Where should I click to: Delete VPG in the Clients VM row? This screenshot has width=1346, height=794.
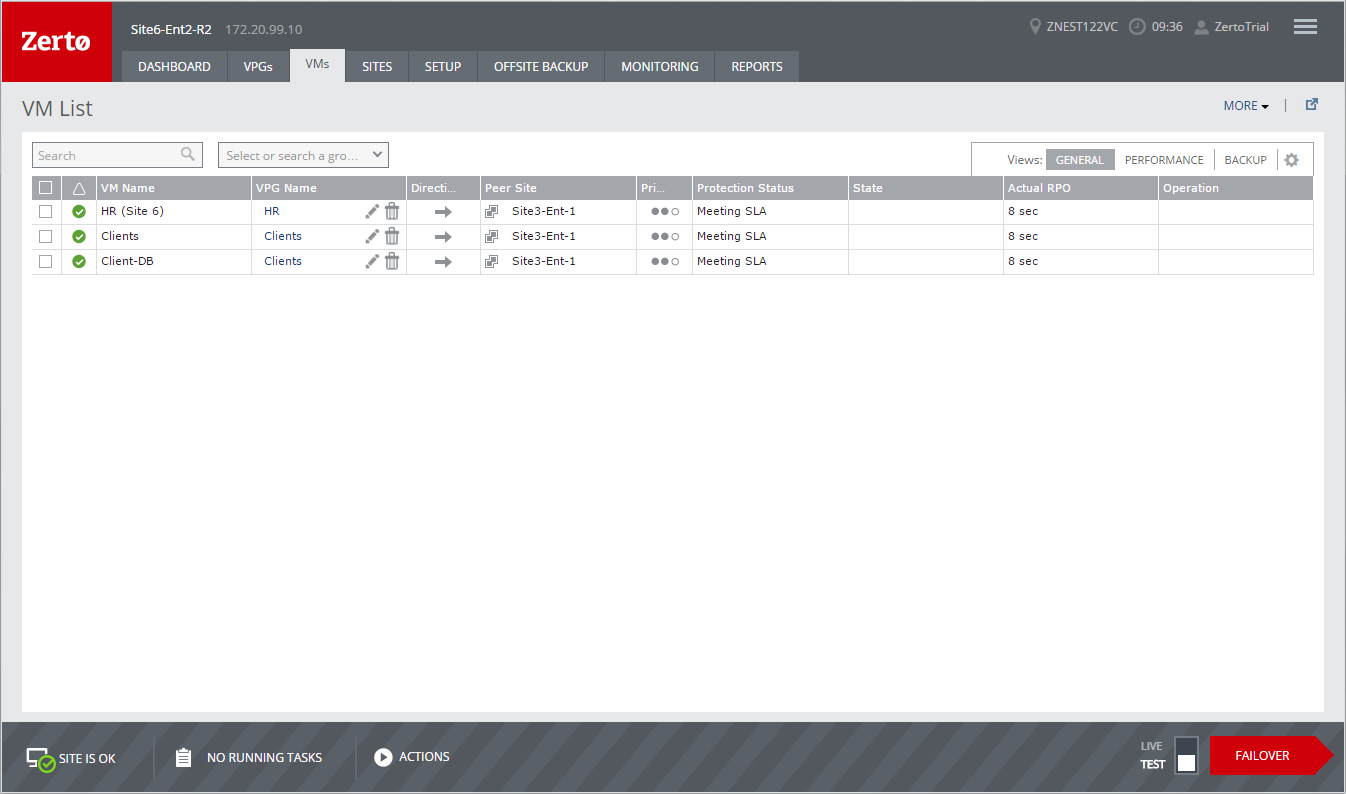coord(392,236)
